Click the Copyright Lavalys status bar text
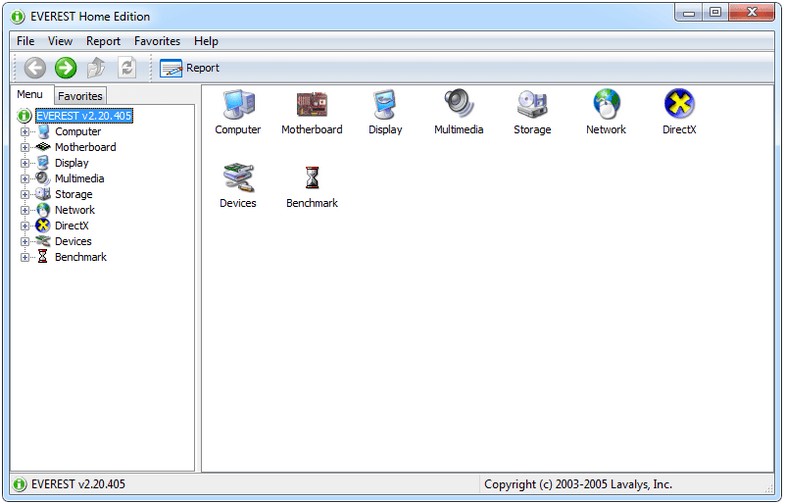This screenshot has height=504, width=786. 578,484
